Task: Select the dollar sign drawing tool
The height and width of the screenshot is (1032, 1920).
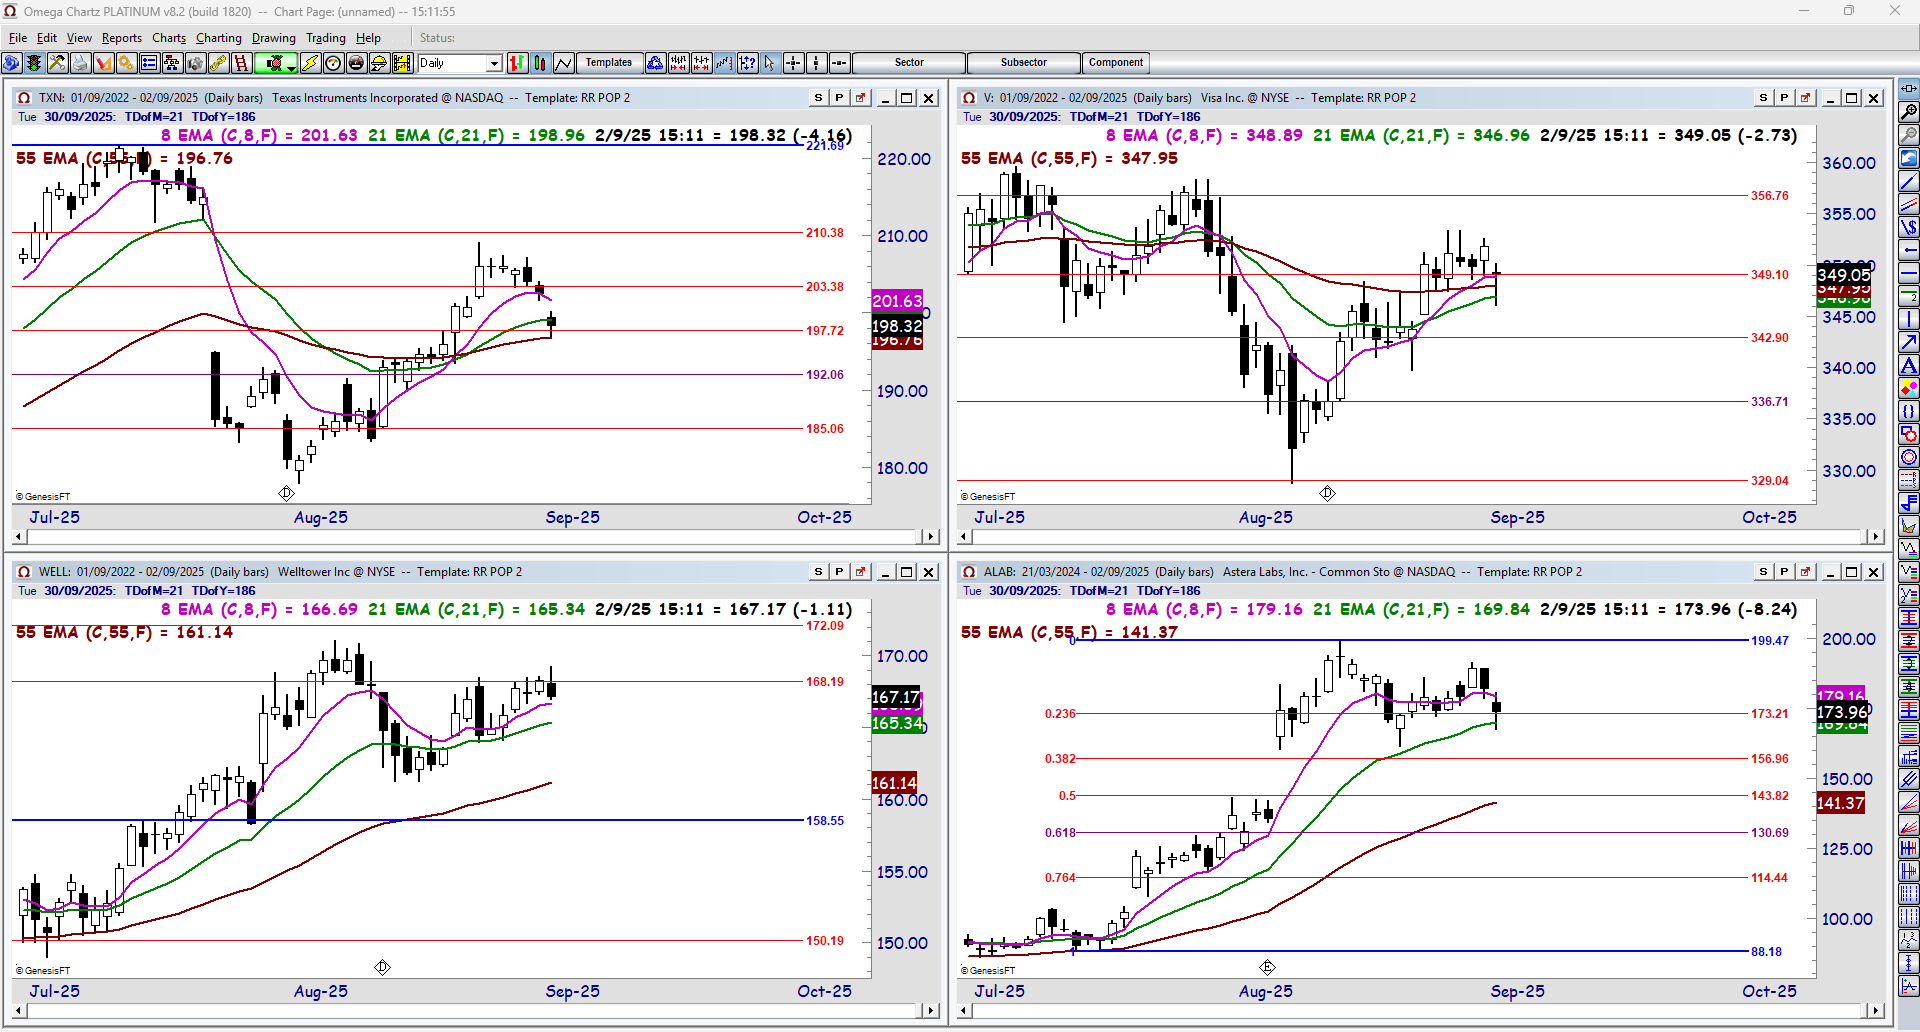Action: [1909, 228]
